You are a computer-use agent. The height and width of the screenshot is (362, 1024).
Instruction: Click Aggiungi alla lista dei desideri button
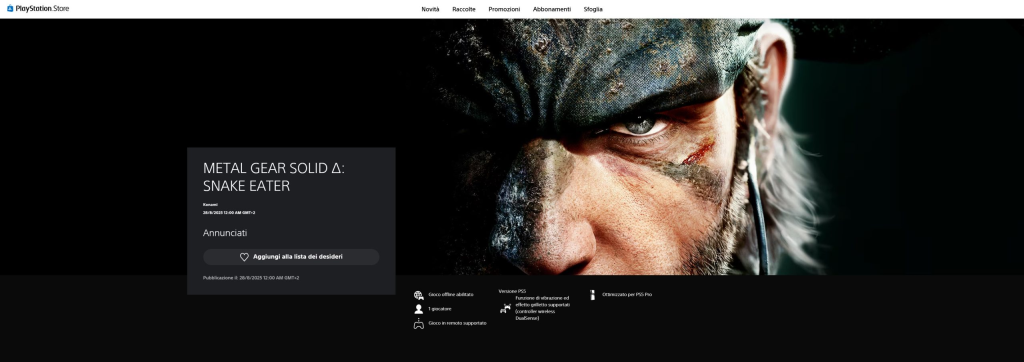point(291,257)
